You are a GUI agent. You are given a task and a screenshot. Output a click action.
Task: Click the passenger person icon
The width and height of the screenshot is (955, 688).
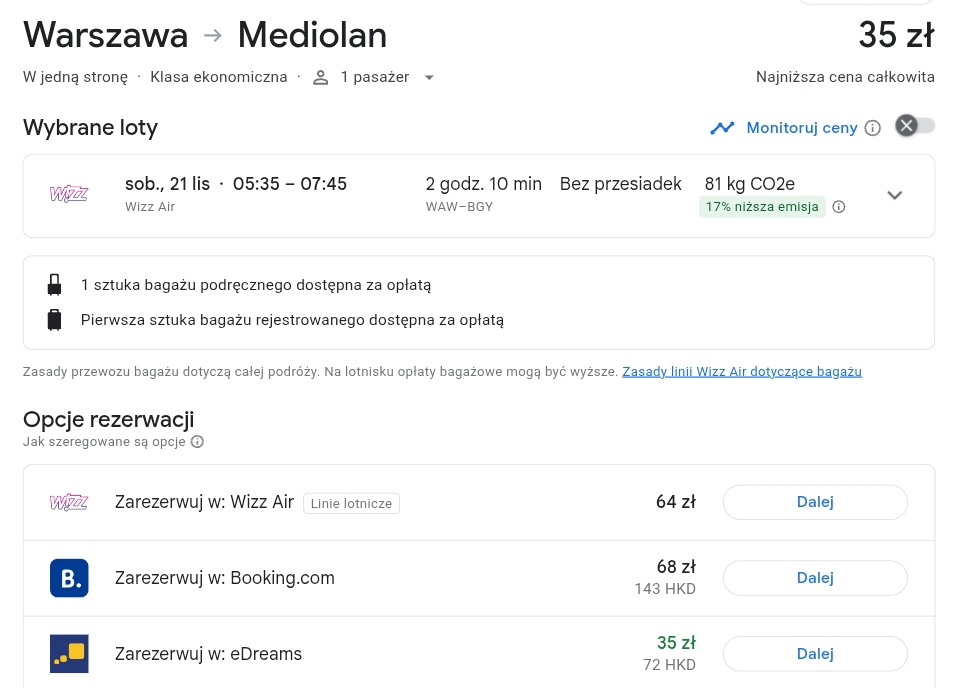pos(320,77)
